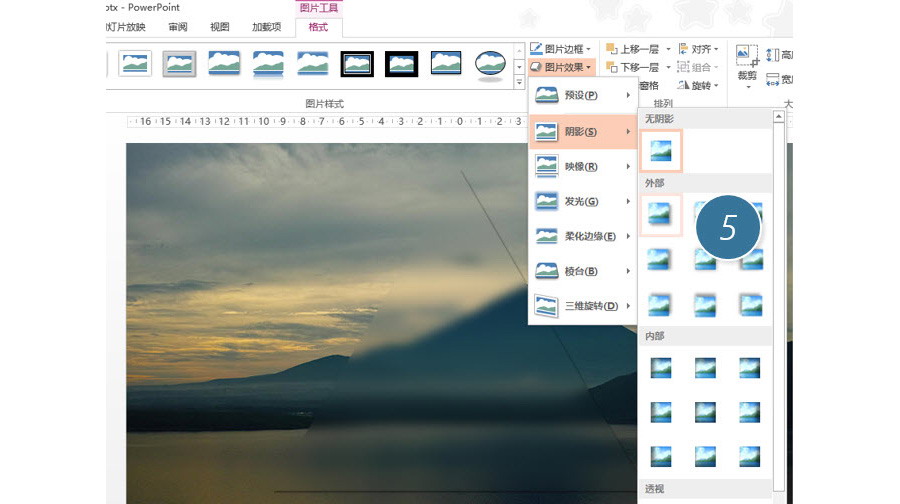Image resolution: width=900 pixels, height=504 pixels.
Task: Select the bottom-right inner shadow preset
Action: point(750,456)
